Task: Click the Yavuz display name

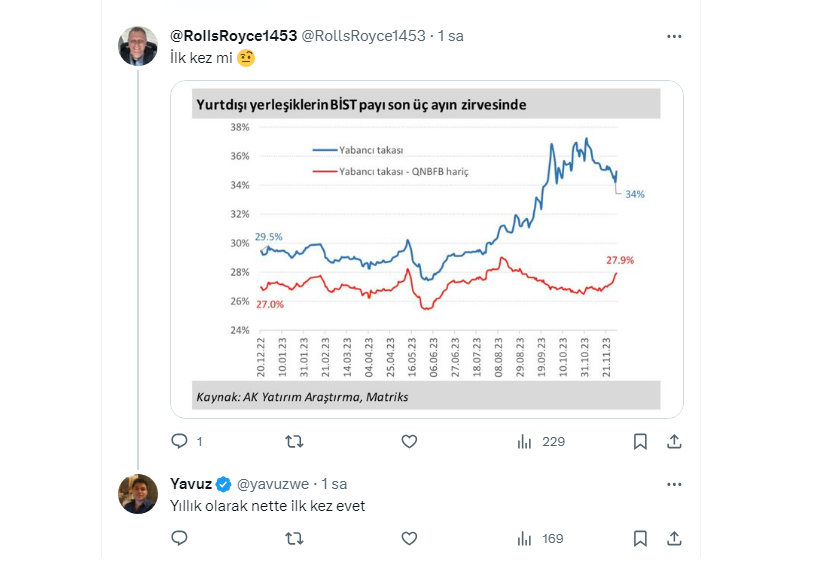Action: coord(191,484)
